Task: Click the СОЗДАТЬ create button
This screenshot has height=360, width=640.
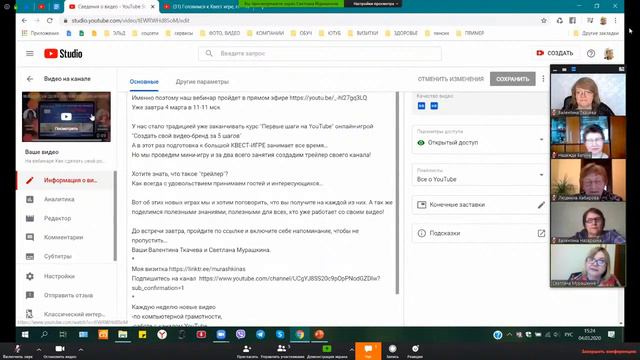Action: point(555,53)
